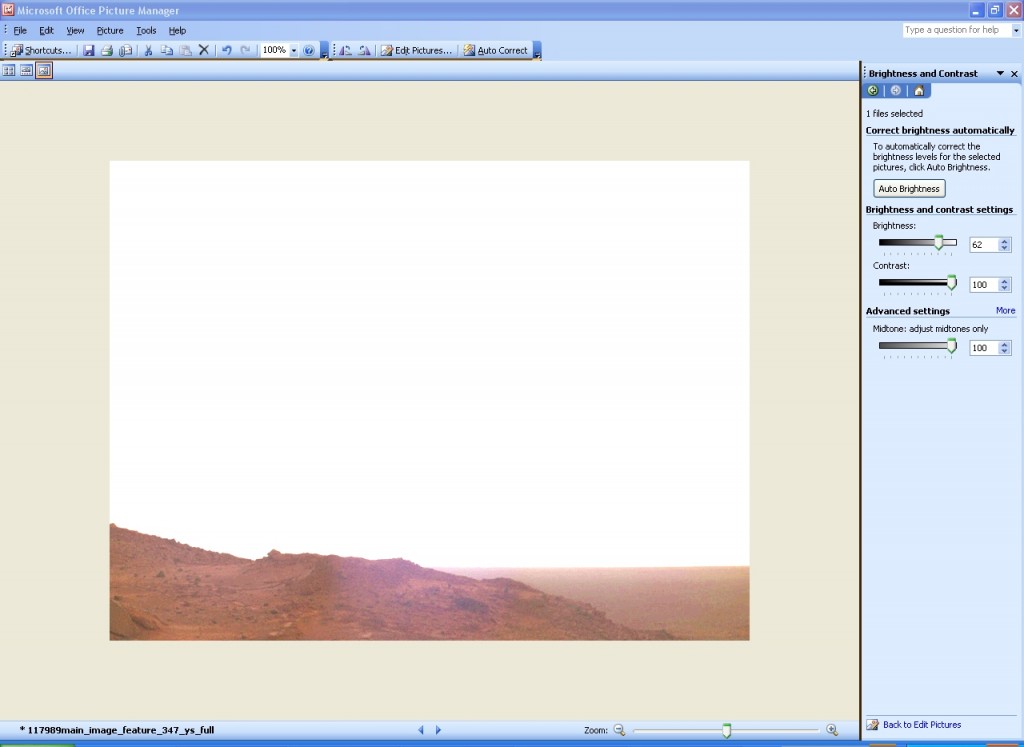The image size is (1024, 747).
Task: Click the zoom in magnifier icon
Action: (832, 730)
